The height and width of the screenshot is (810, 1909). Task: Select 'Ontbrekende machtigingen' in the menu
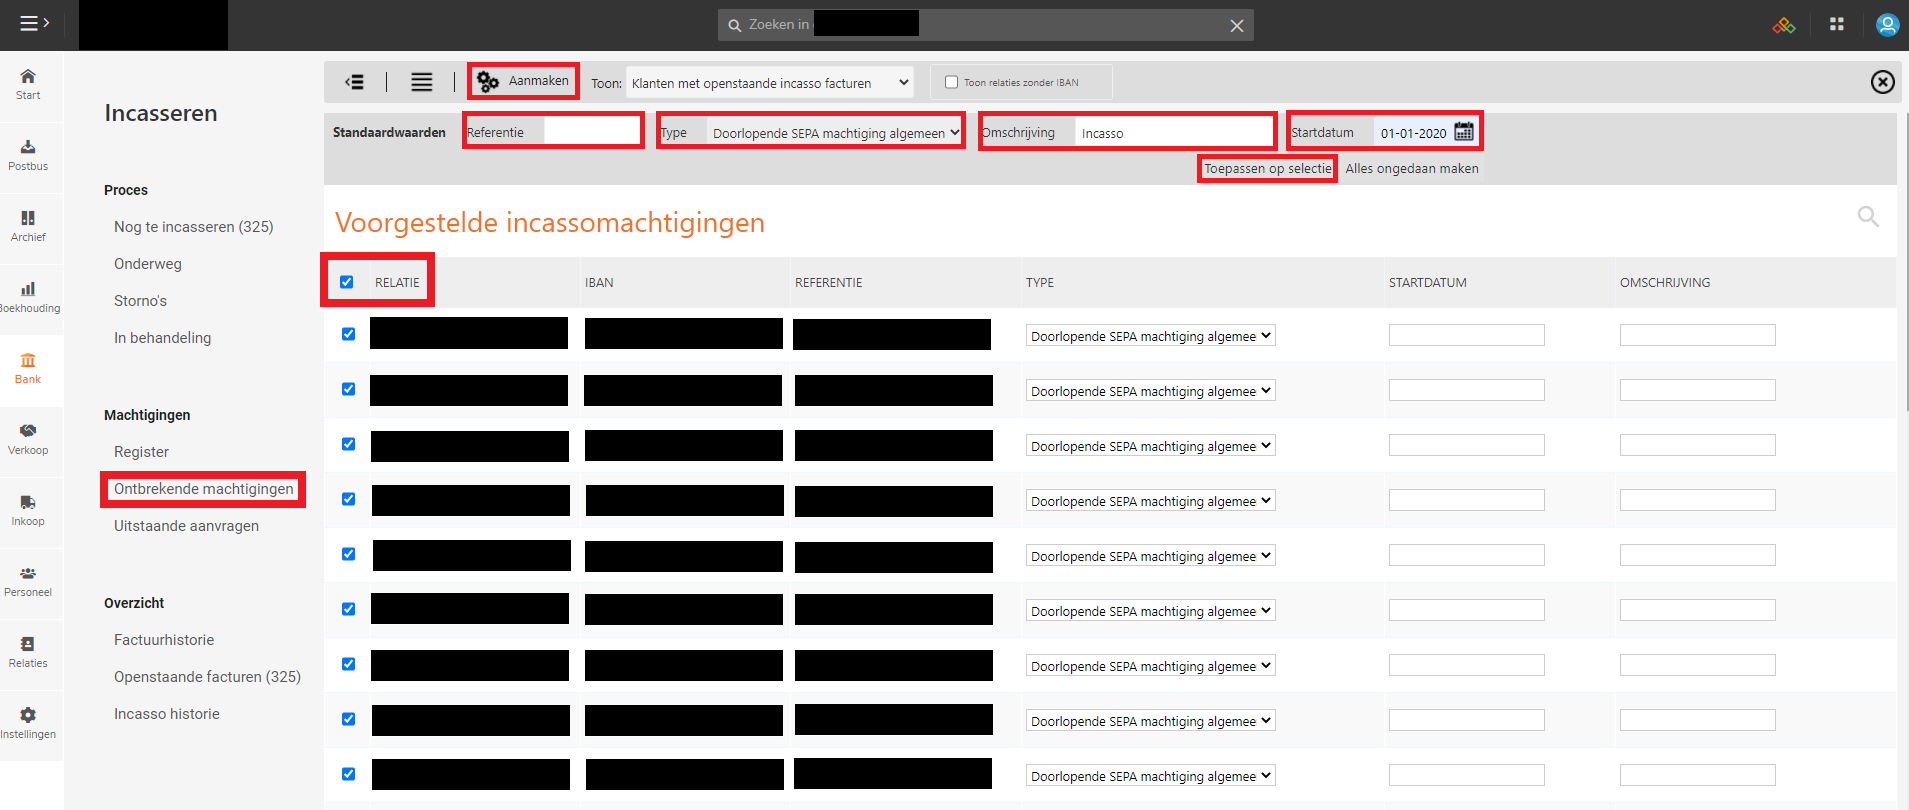pos(204,489)
